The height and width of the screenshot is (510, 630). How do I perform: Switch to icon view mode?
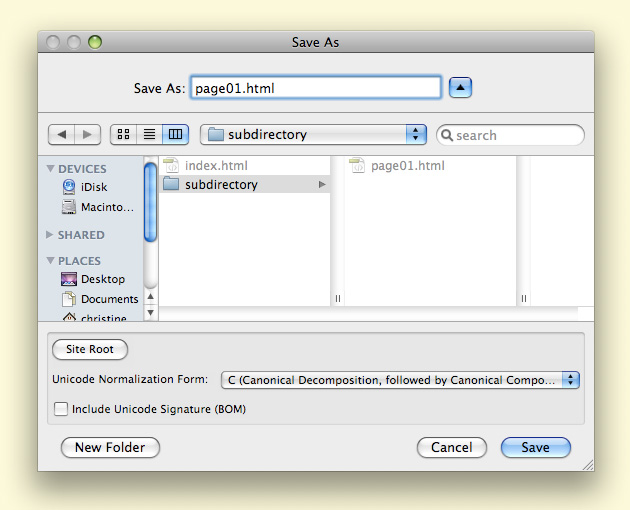point(125,134)
